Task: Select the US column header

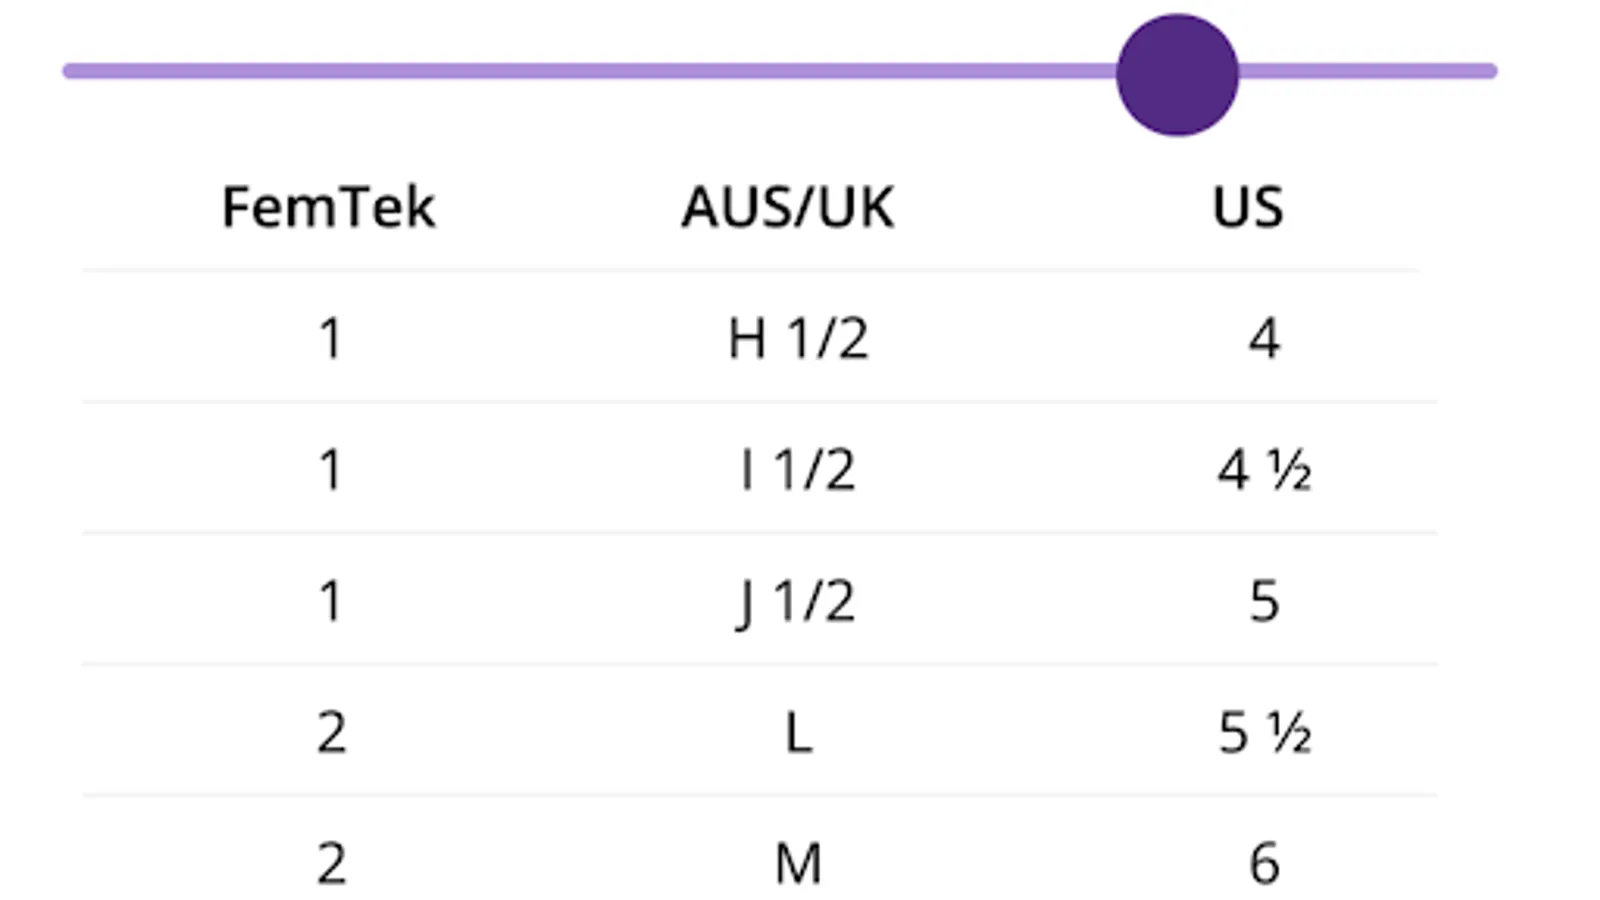Action: (1247, 207)
